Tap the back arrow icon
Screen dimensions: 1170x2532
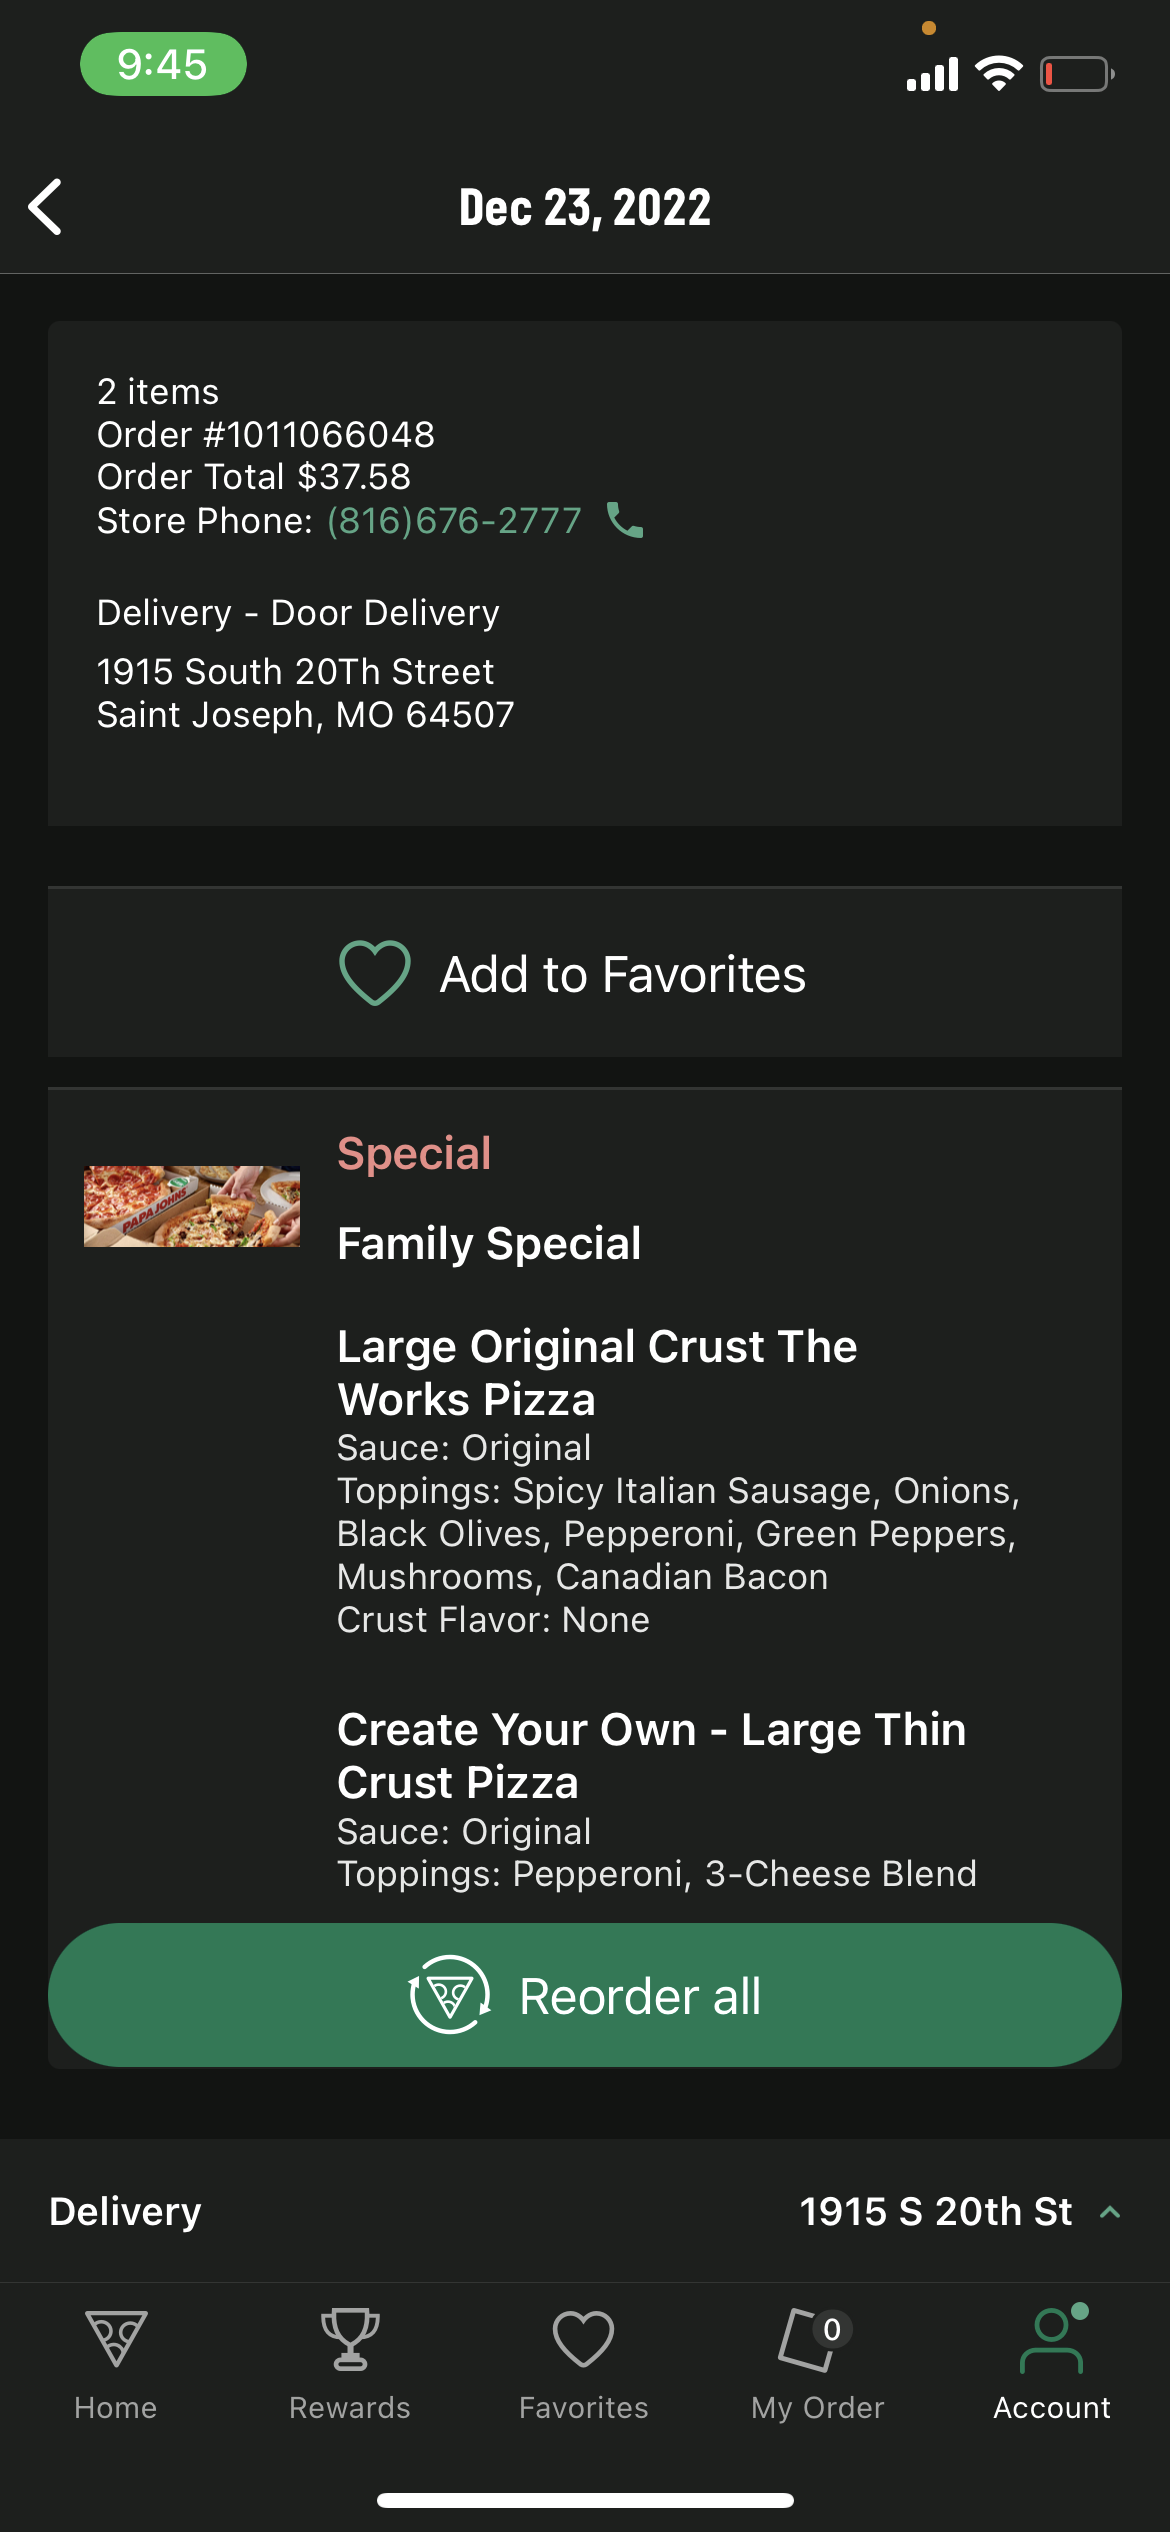click(x=46, y=207)
